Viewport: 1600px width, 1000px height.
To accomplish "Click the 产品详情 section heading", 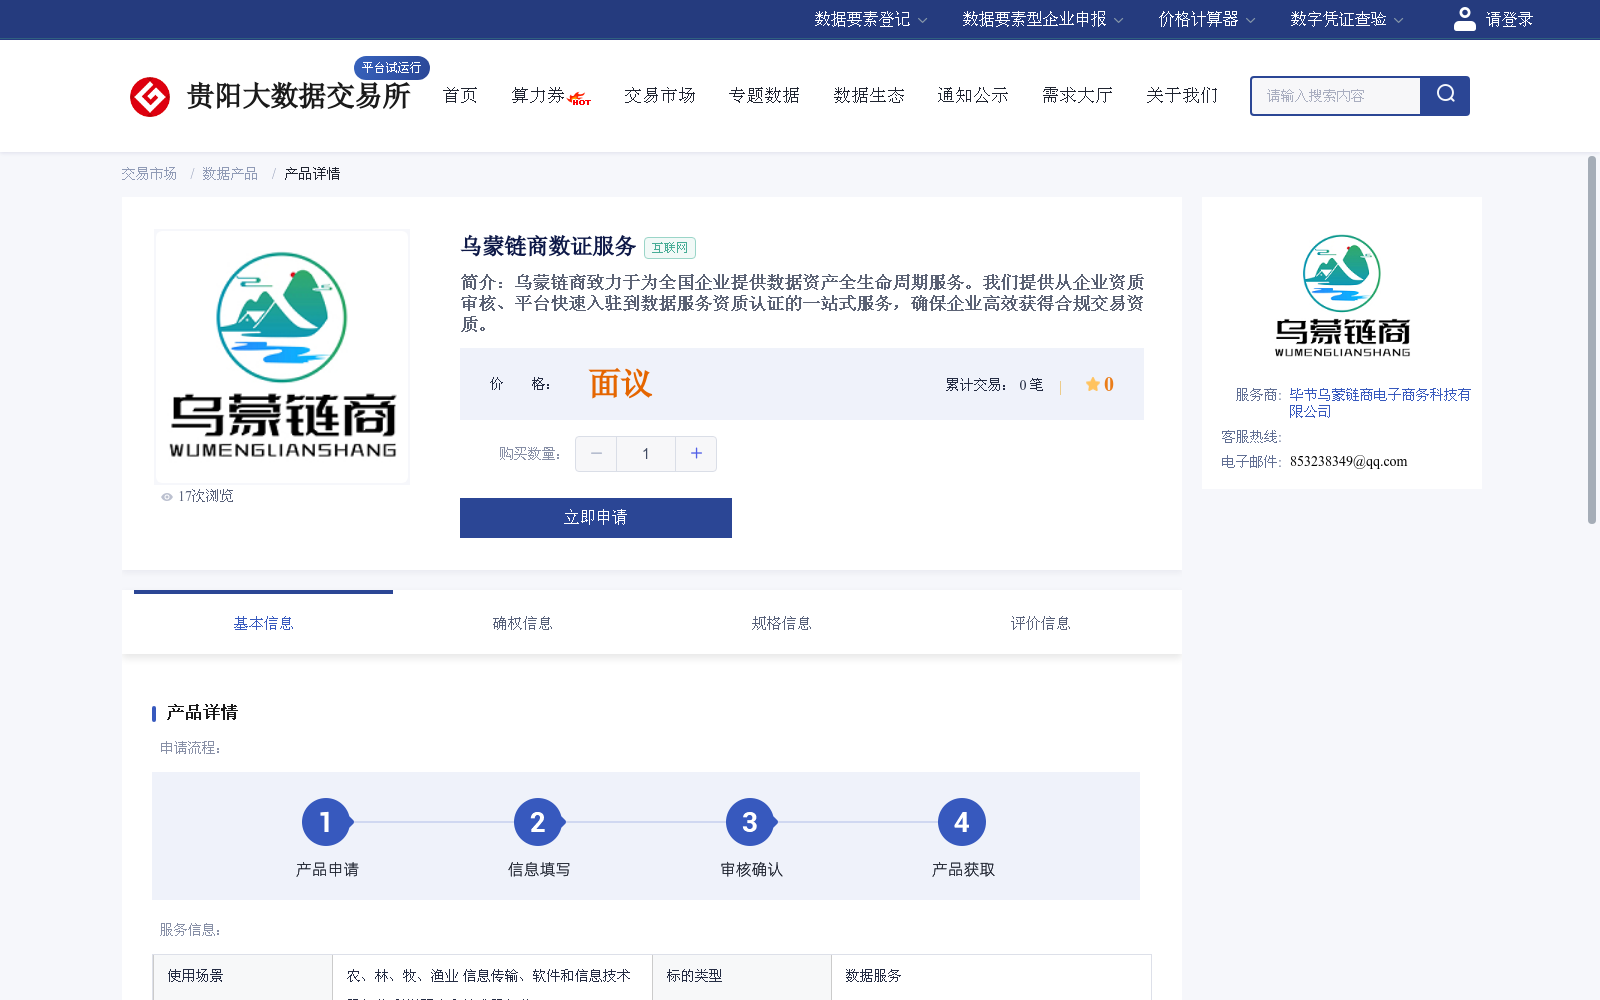I will [x=202, y=713].
